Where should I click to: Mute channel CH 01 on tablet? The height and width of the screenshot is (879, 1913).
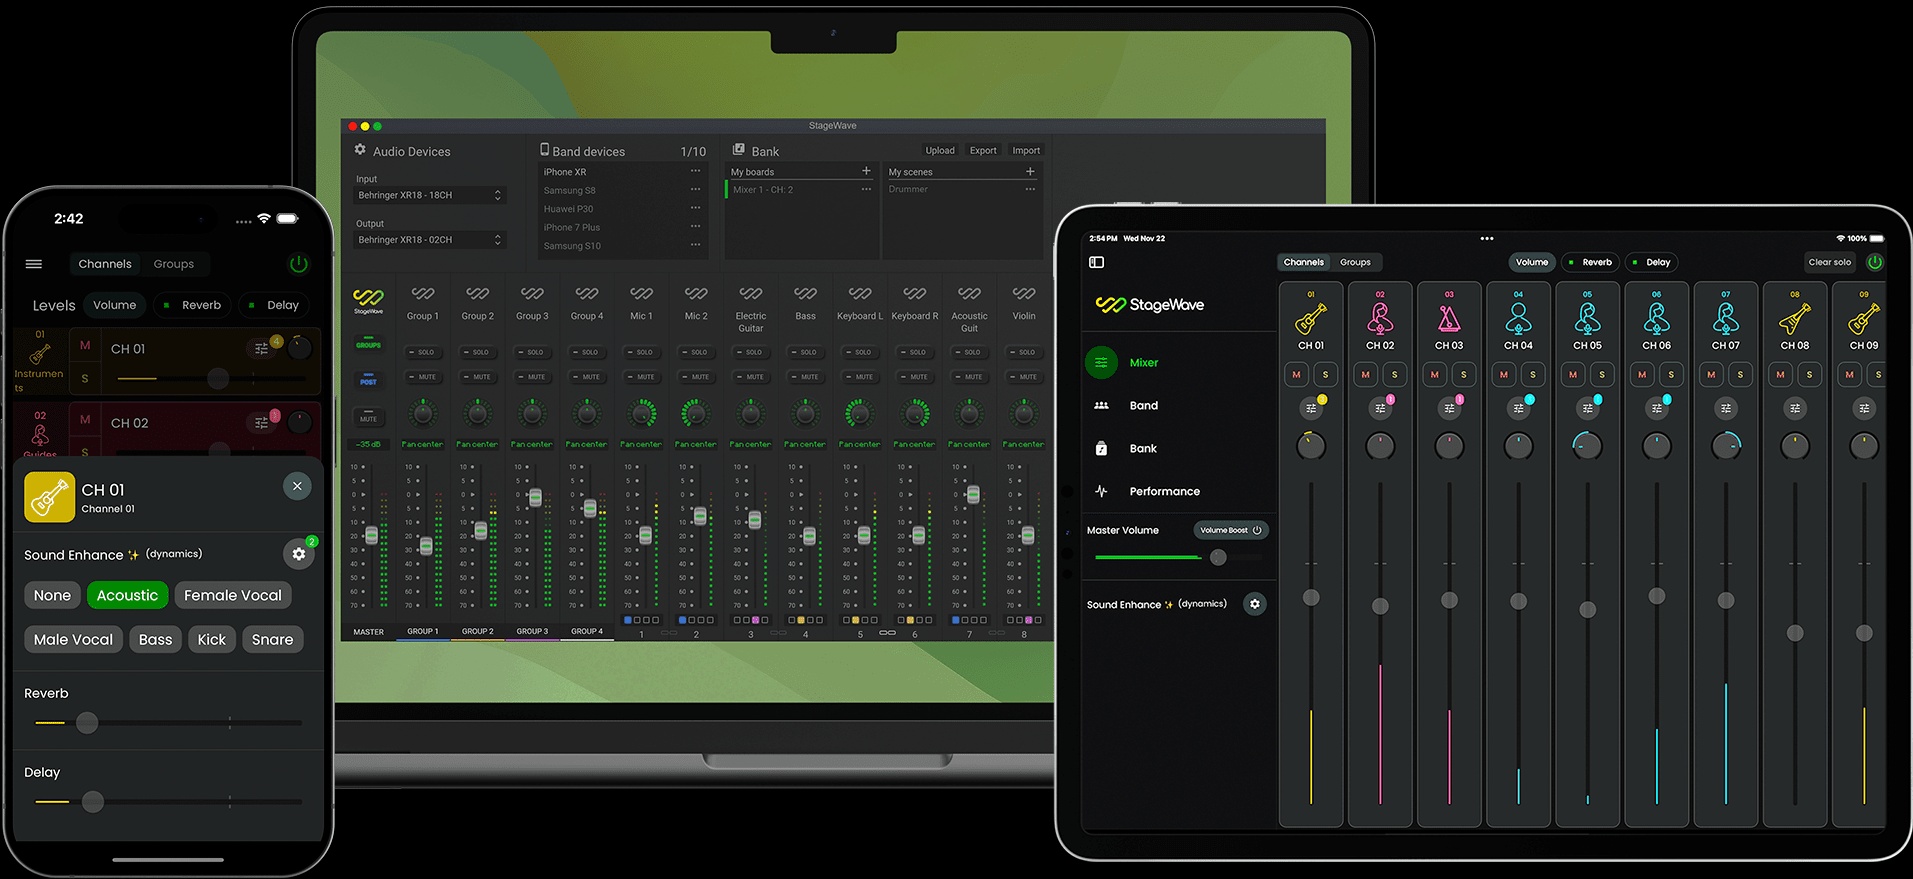[1296, 374]
